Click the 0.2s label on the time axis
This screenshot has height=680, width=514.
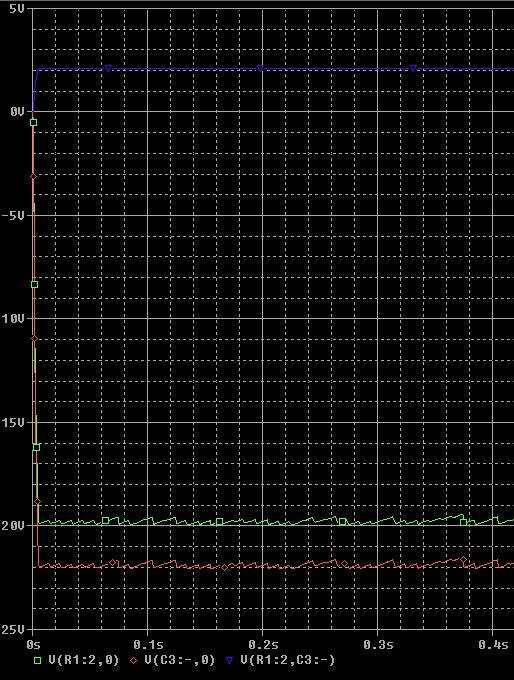263,644
